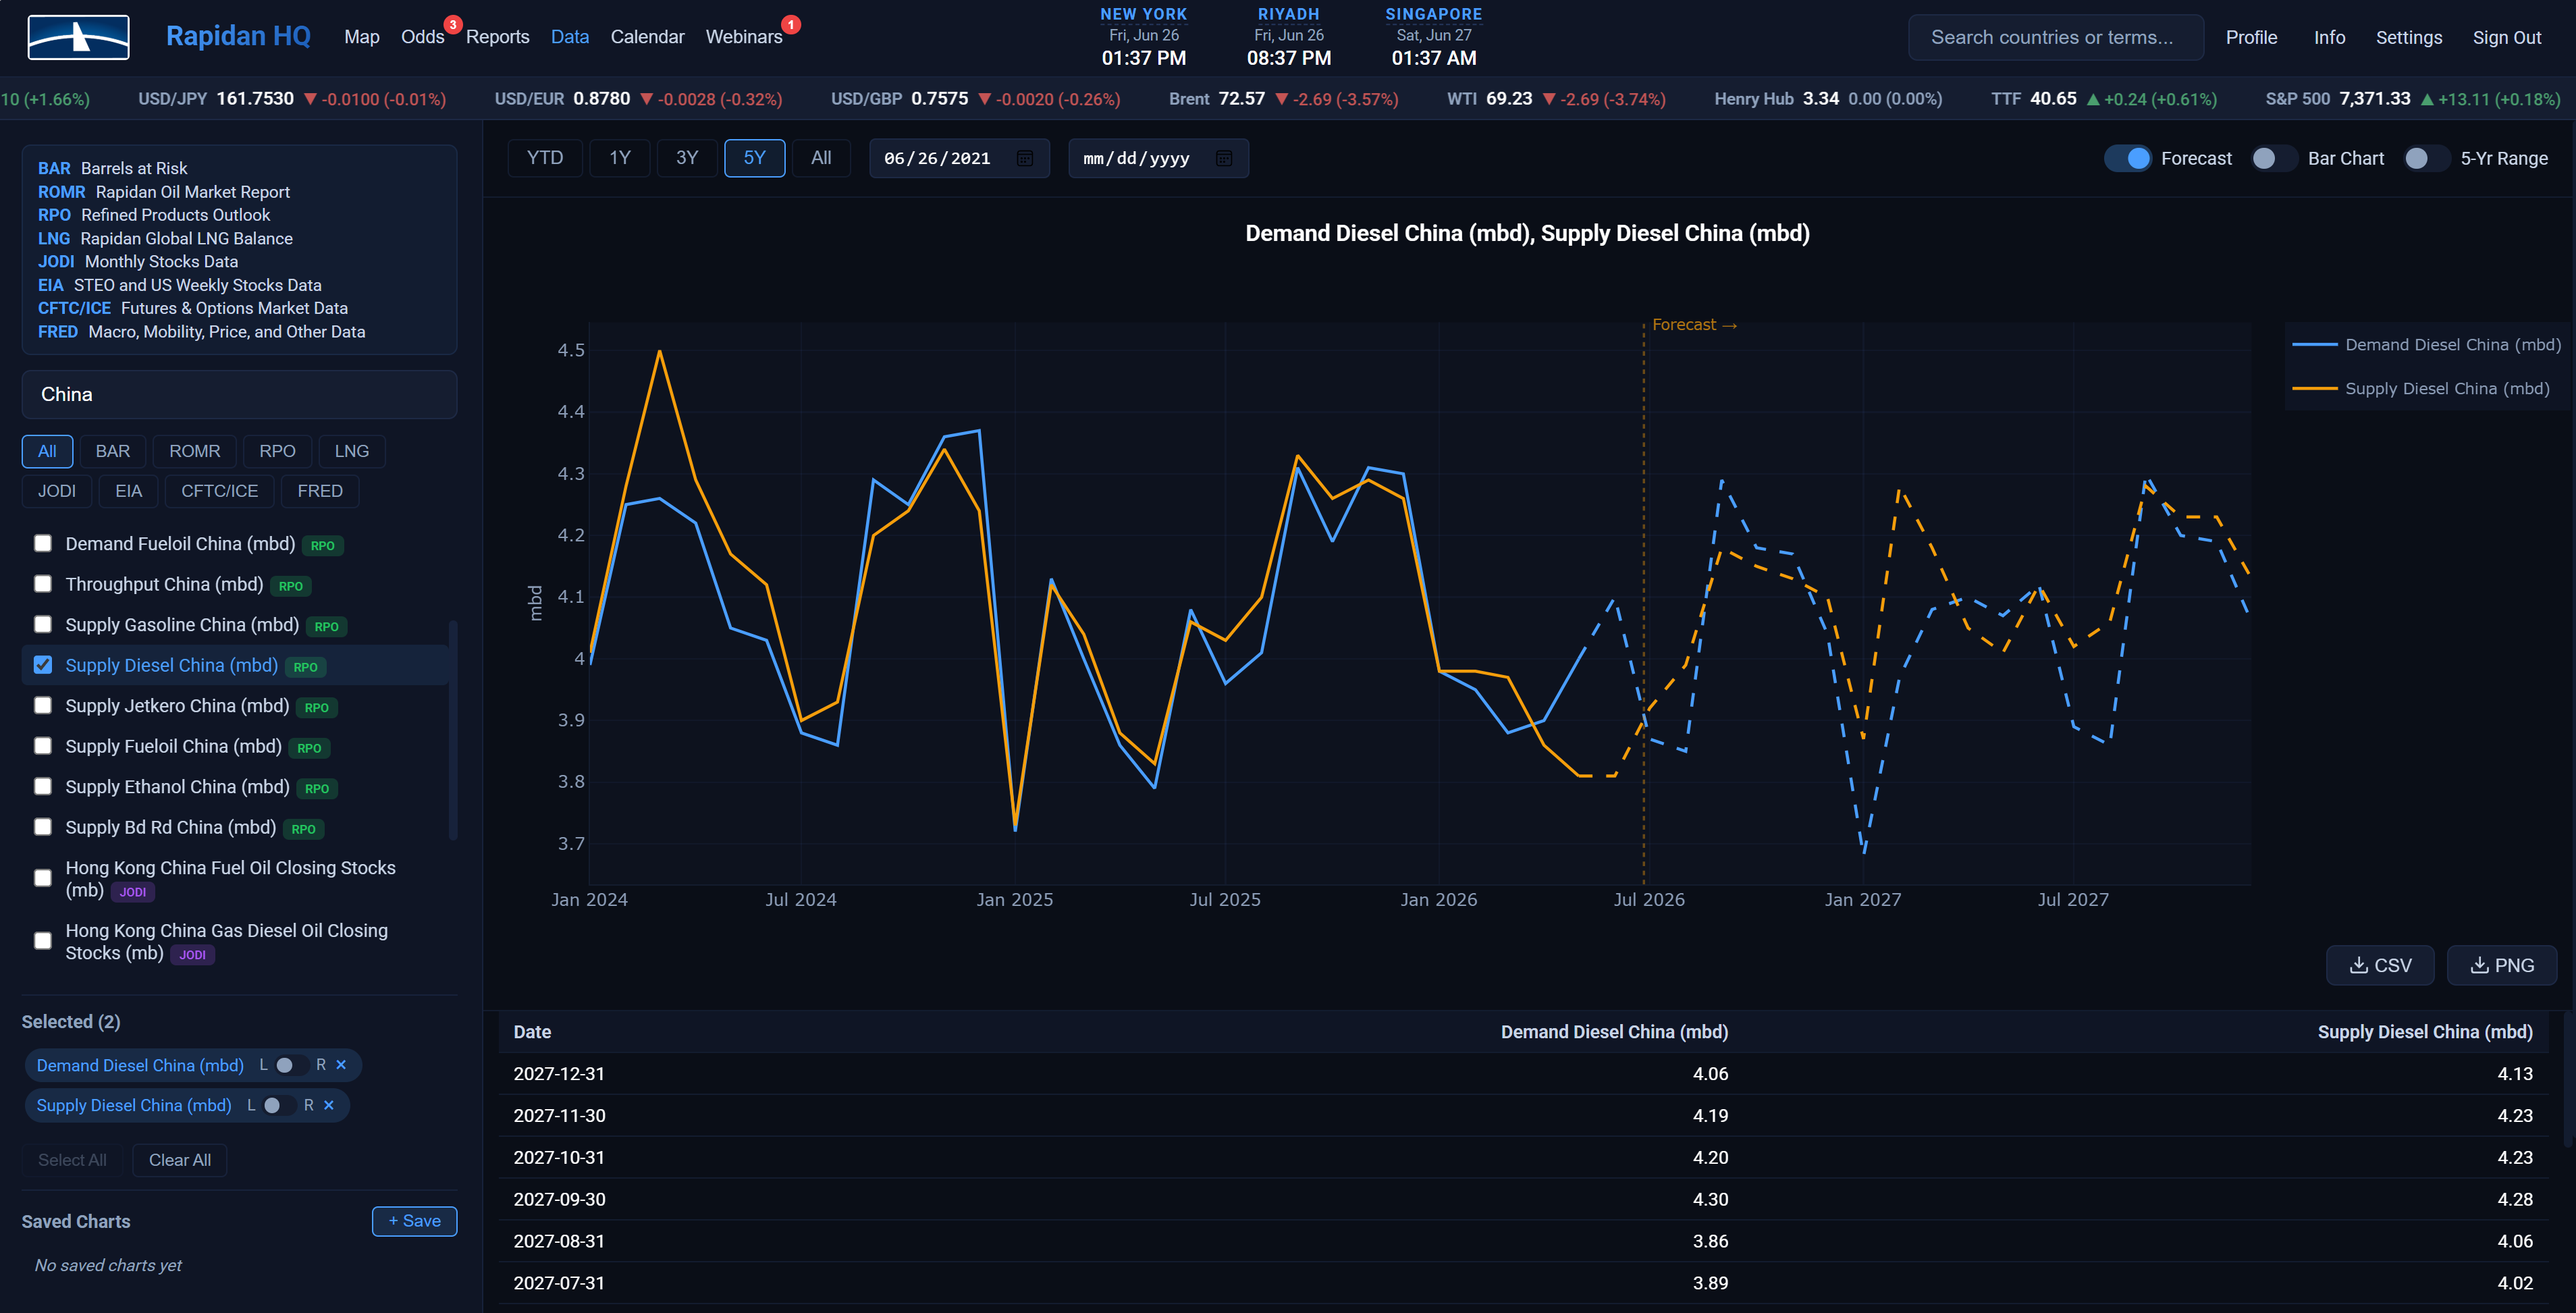Open the Webinars page

coord(744,37)
